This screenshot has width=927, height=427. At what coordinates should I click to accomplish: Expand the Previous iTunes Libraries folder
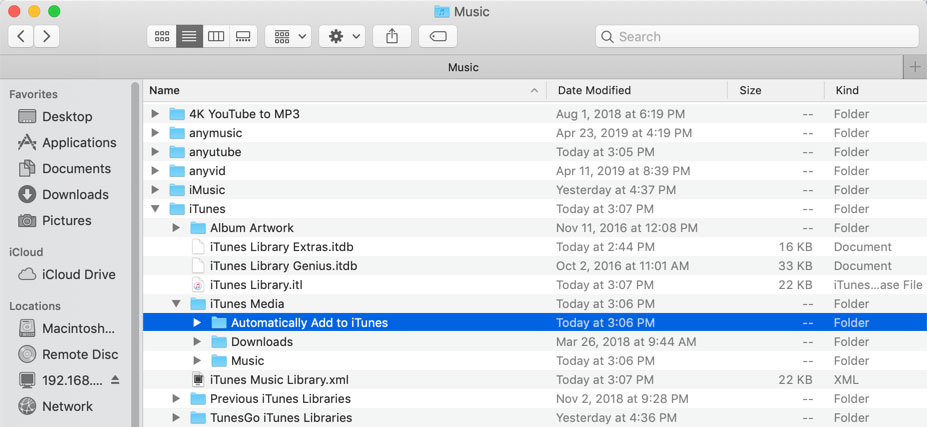tap(176, 399)
